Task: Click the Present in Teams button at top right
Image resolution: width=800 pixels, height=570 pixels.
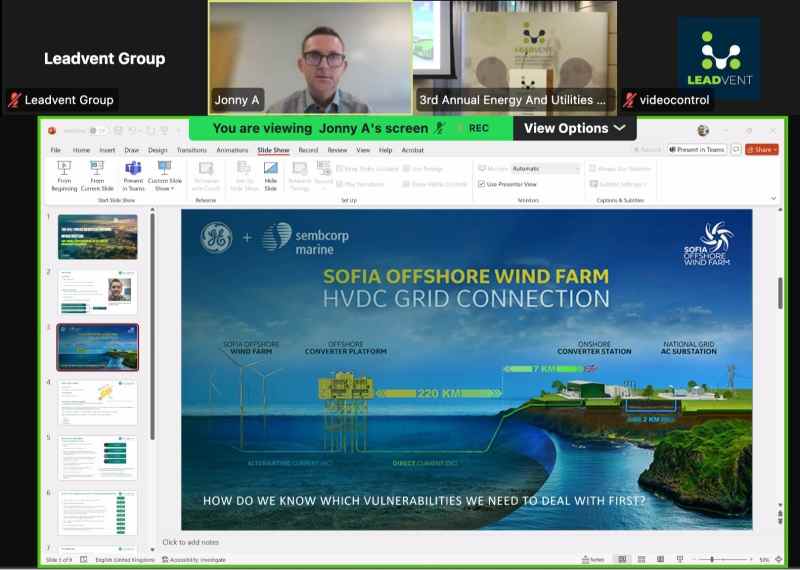Action: click(697, 150)
